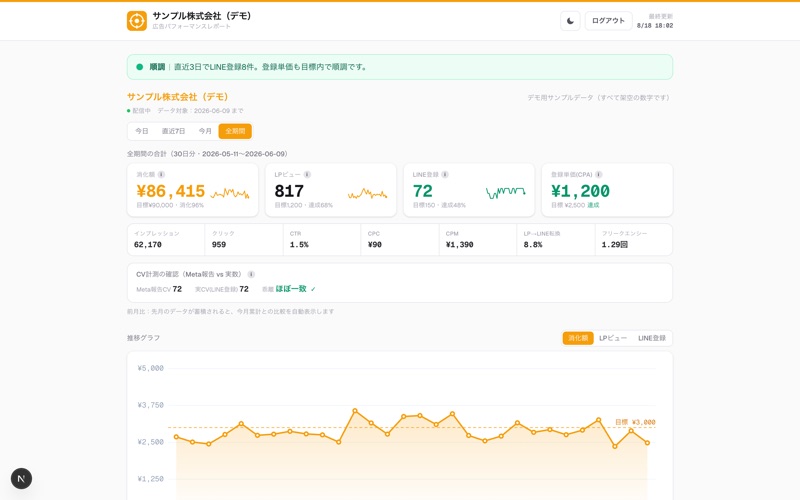
Task: Open info icon next to LPビュー
Action: pos(307,174)
